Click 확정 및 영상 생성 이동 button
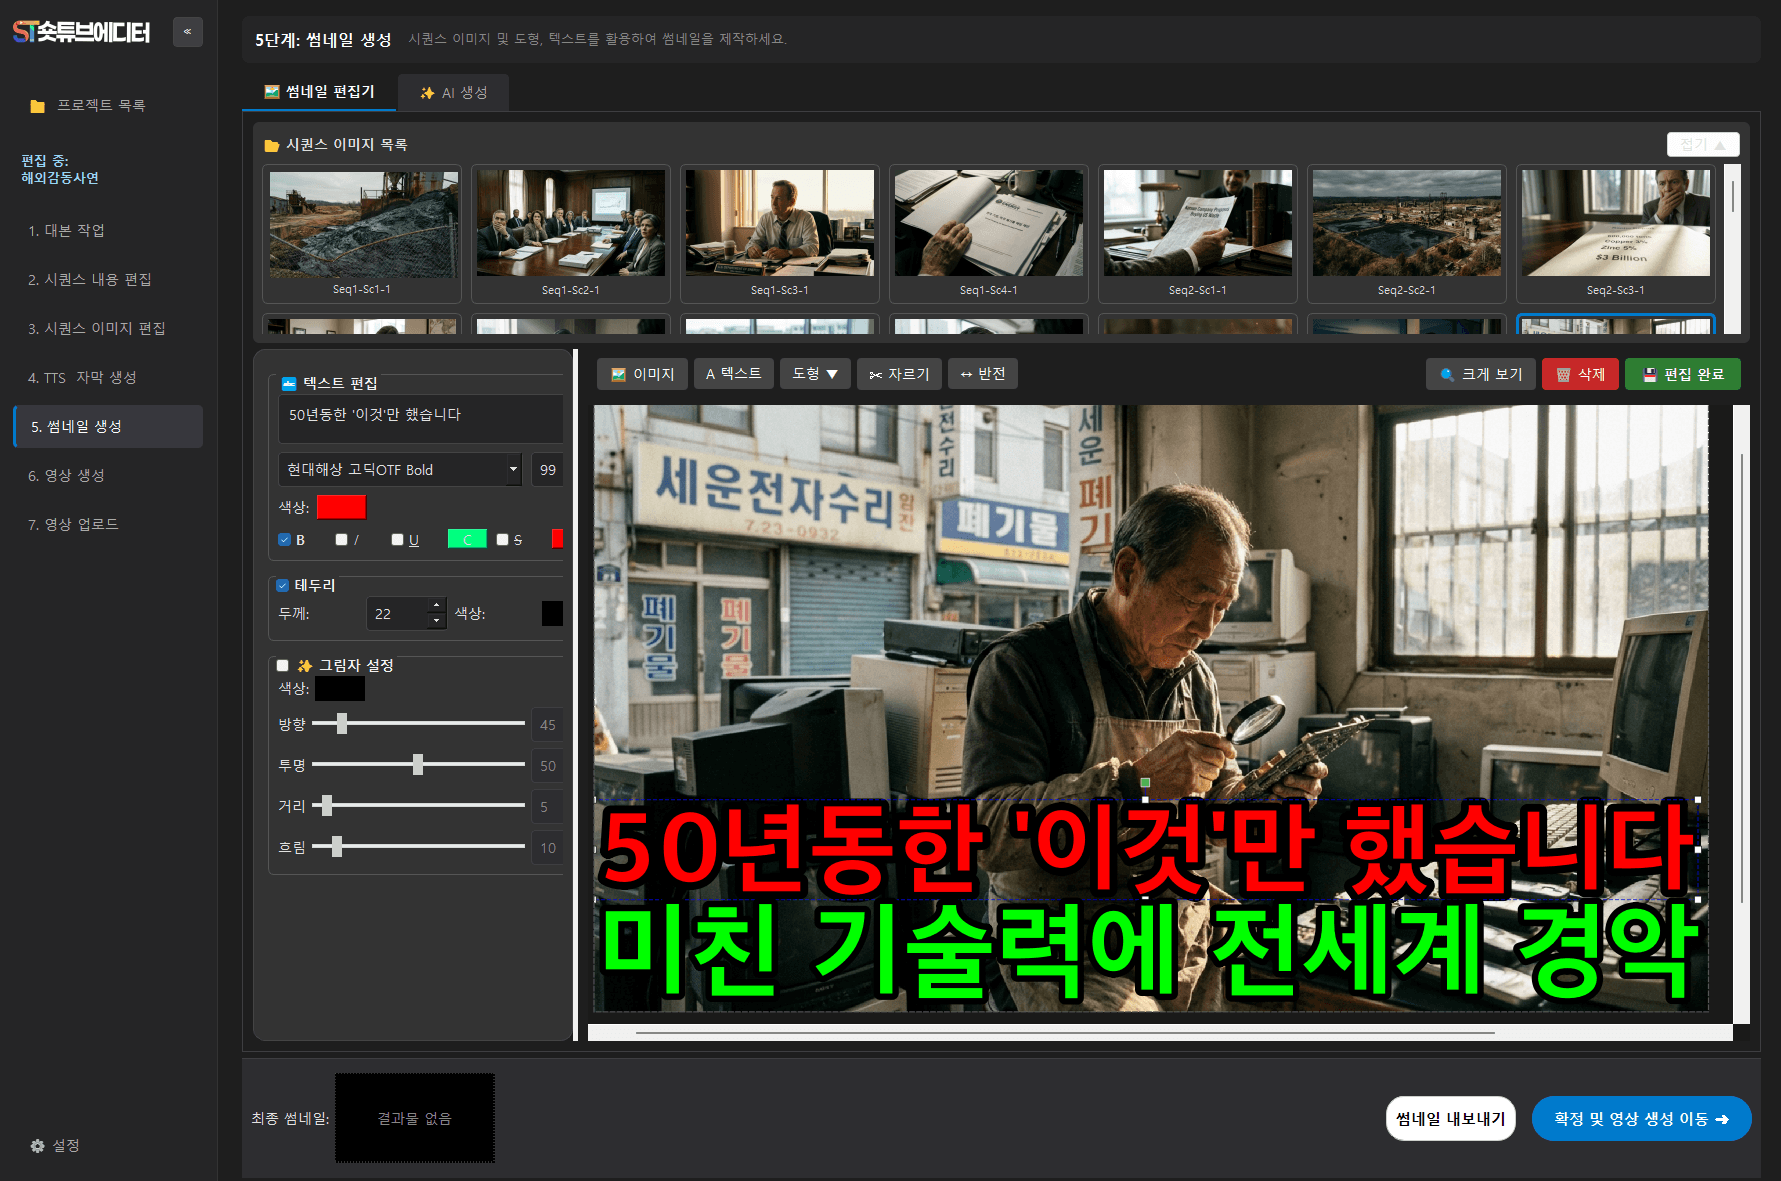The height and width of the screenshot is (1181, 1781). click(x=1641, y=1118)
